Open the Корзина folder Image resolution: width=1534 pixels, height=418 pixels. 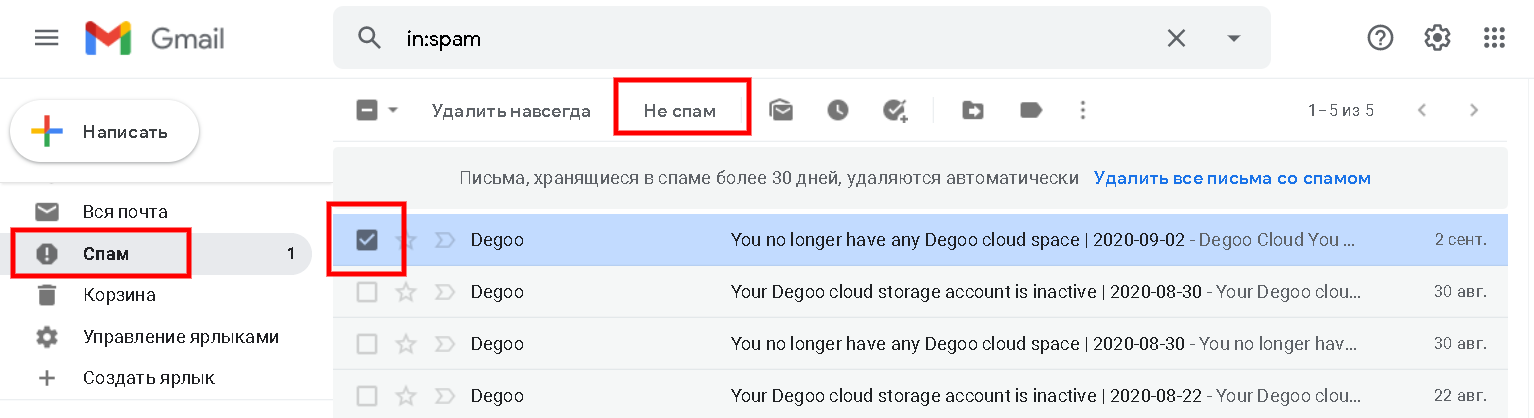click(119, 295)
